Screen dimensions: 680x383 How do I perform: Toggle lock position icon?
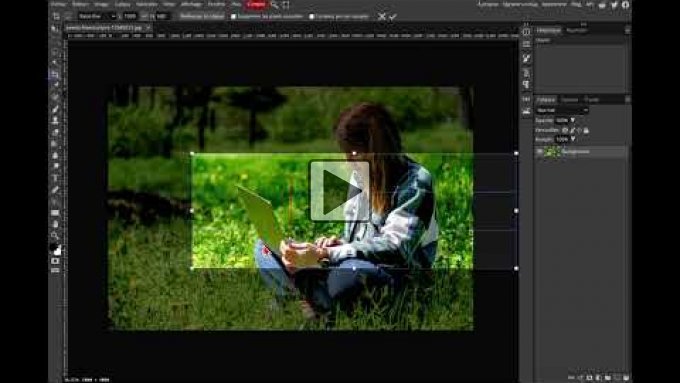pyautogui.click(x=579, y=130)
